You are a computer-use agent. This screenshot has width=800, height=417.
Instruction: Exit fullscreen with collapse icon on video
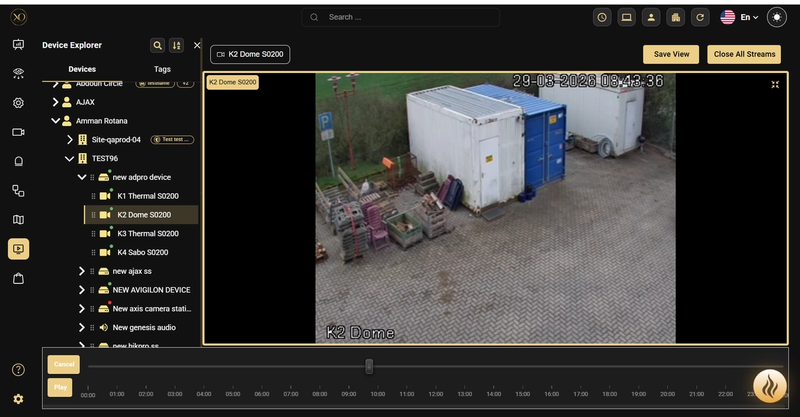click(775, 84)
